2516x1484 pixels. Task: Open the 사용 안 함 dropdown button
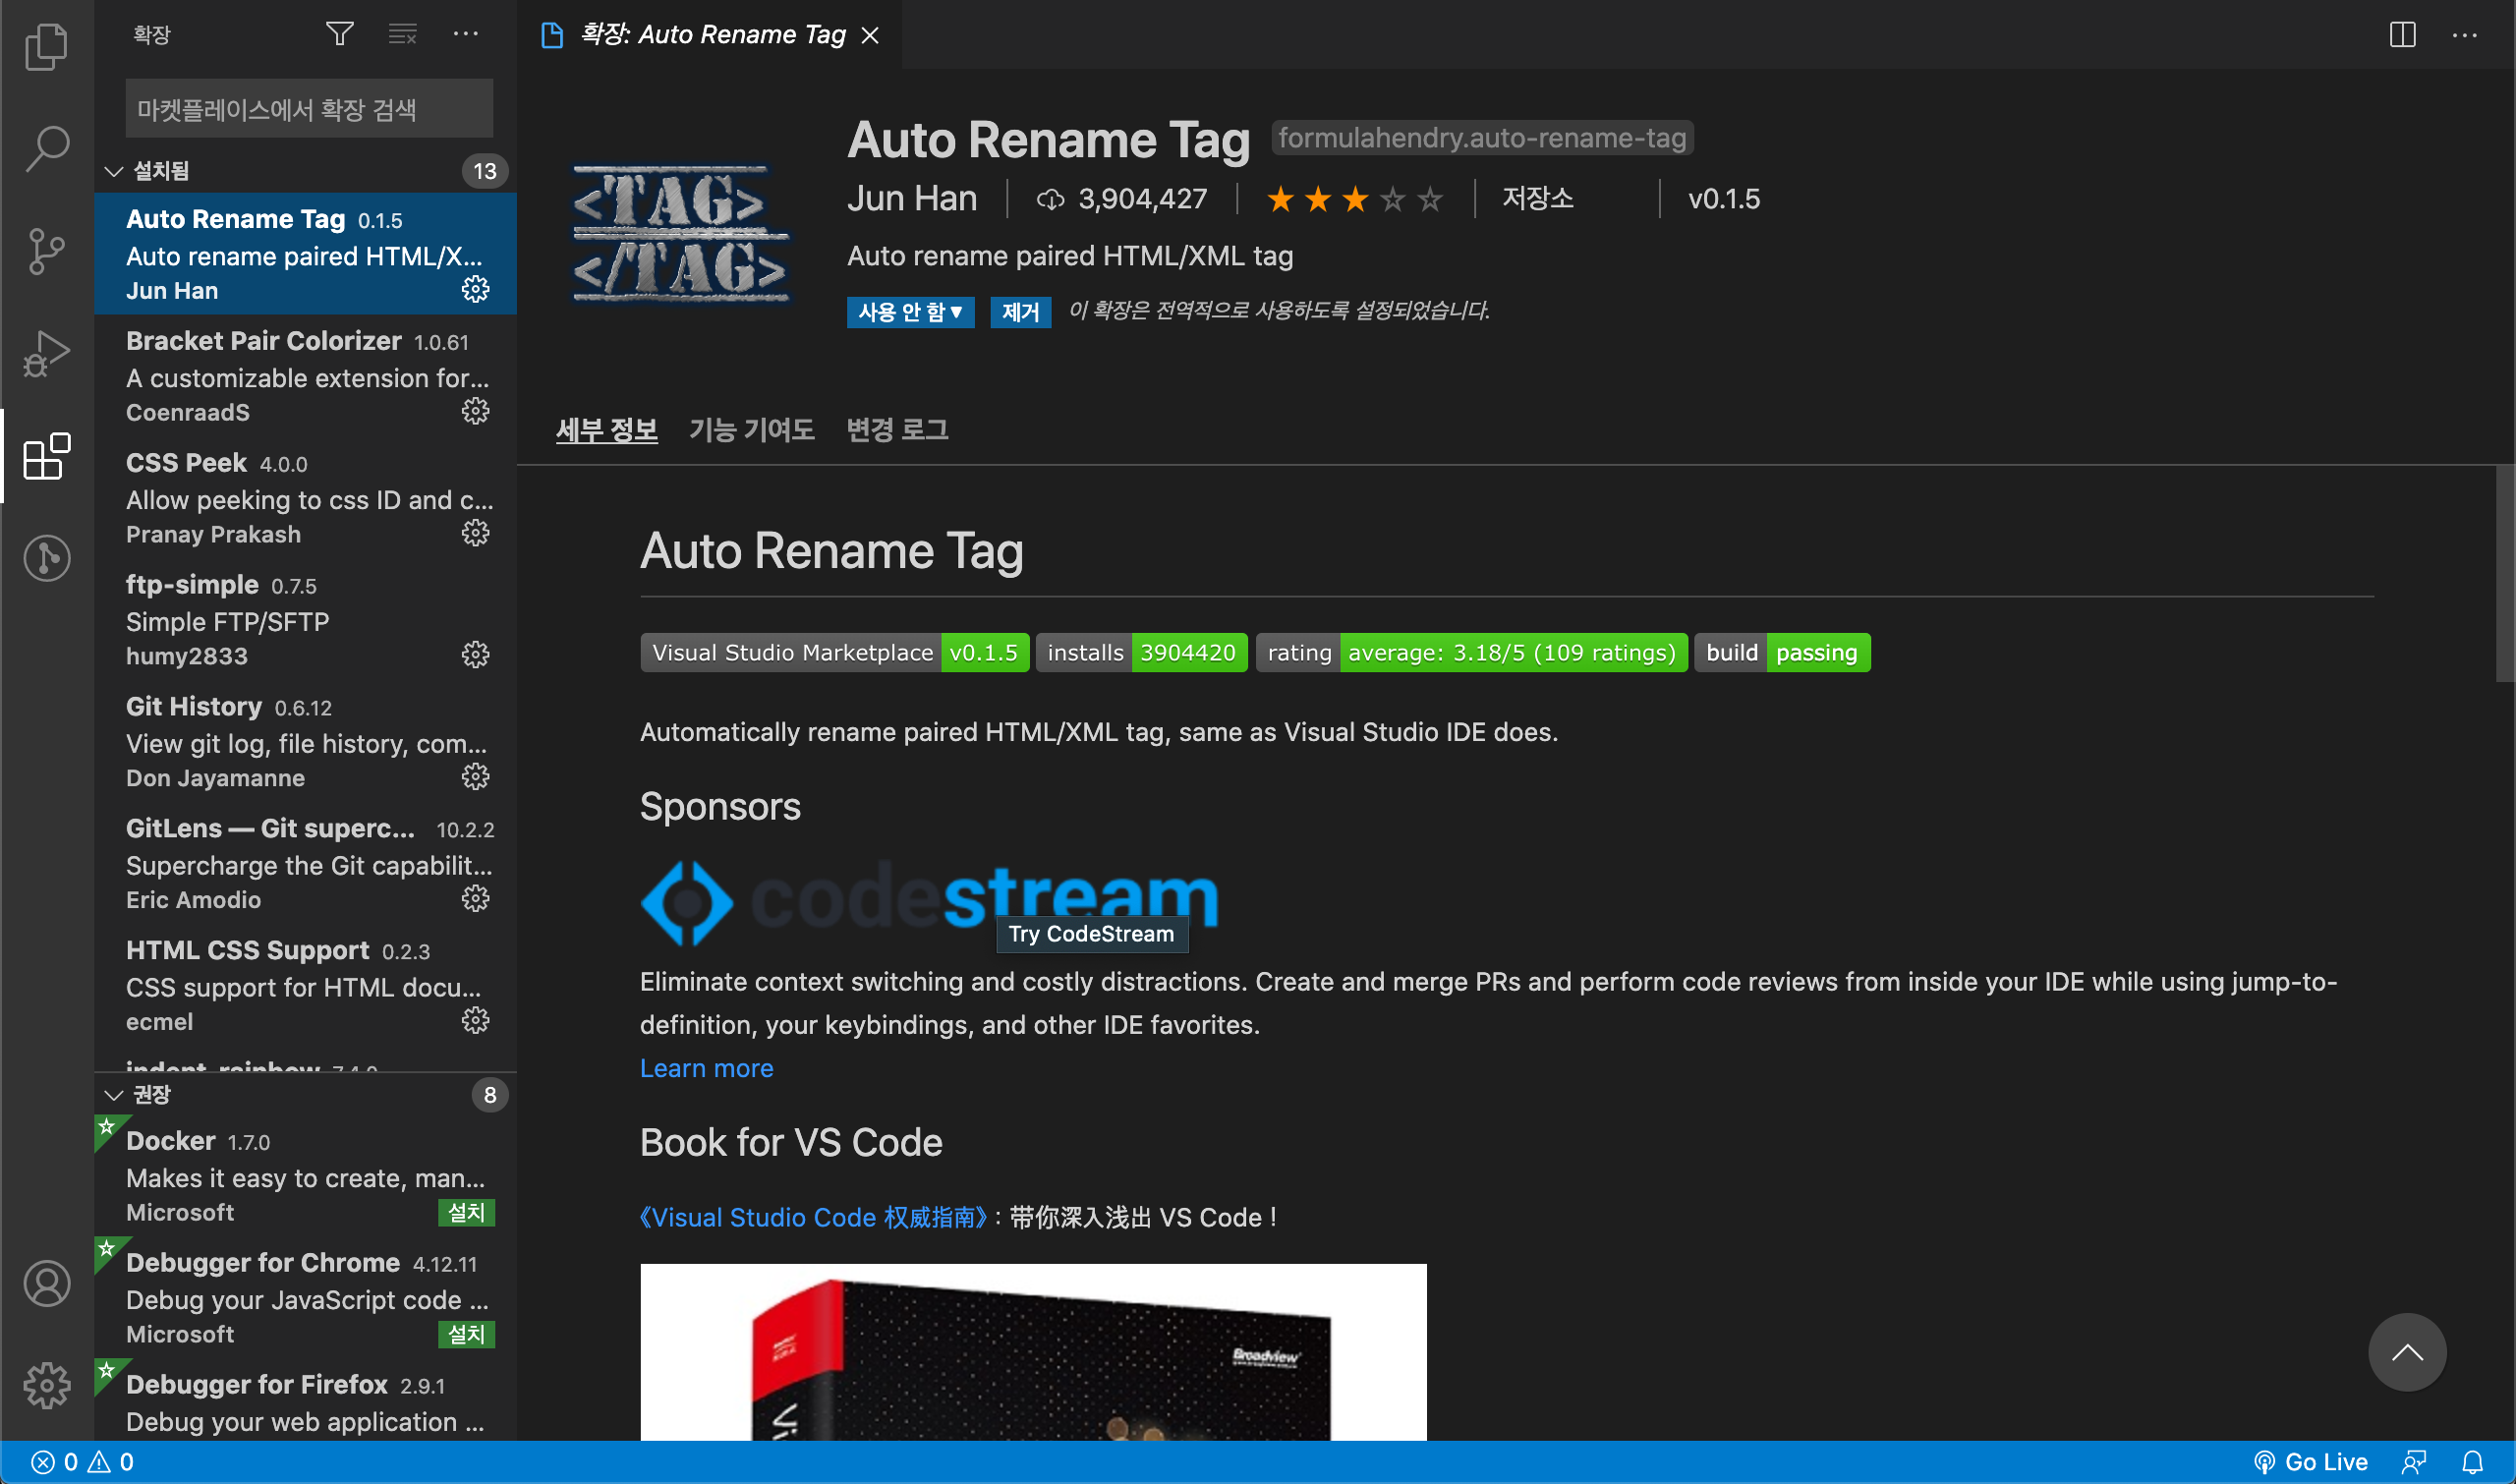909,312
